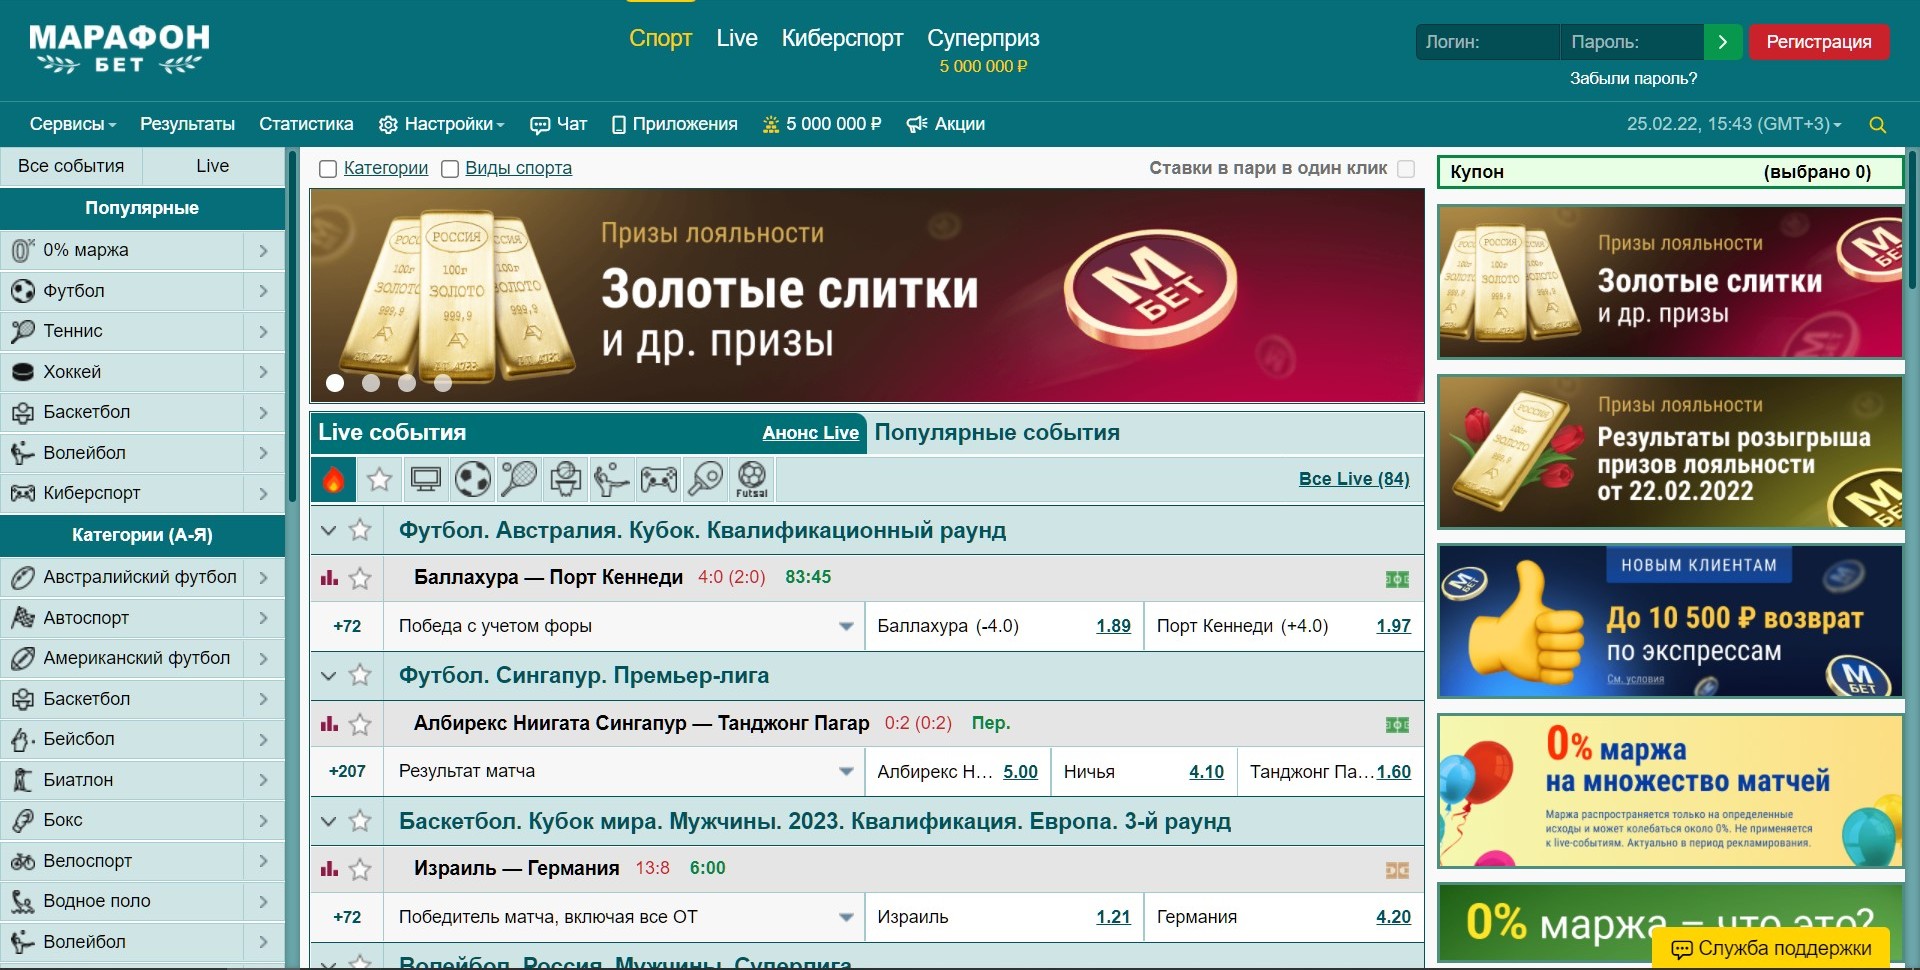Select the Все события sidebar tab
This screenshot has width=1920, height=970.
point(71,166)
